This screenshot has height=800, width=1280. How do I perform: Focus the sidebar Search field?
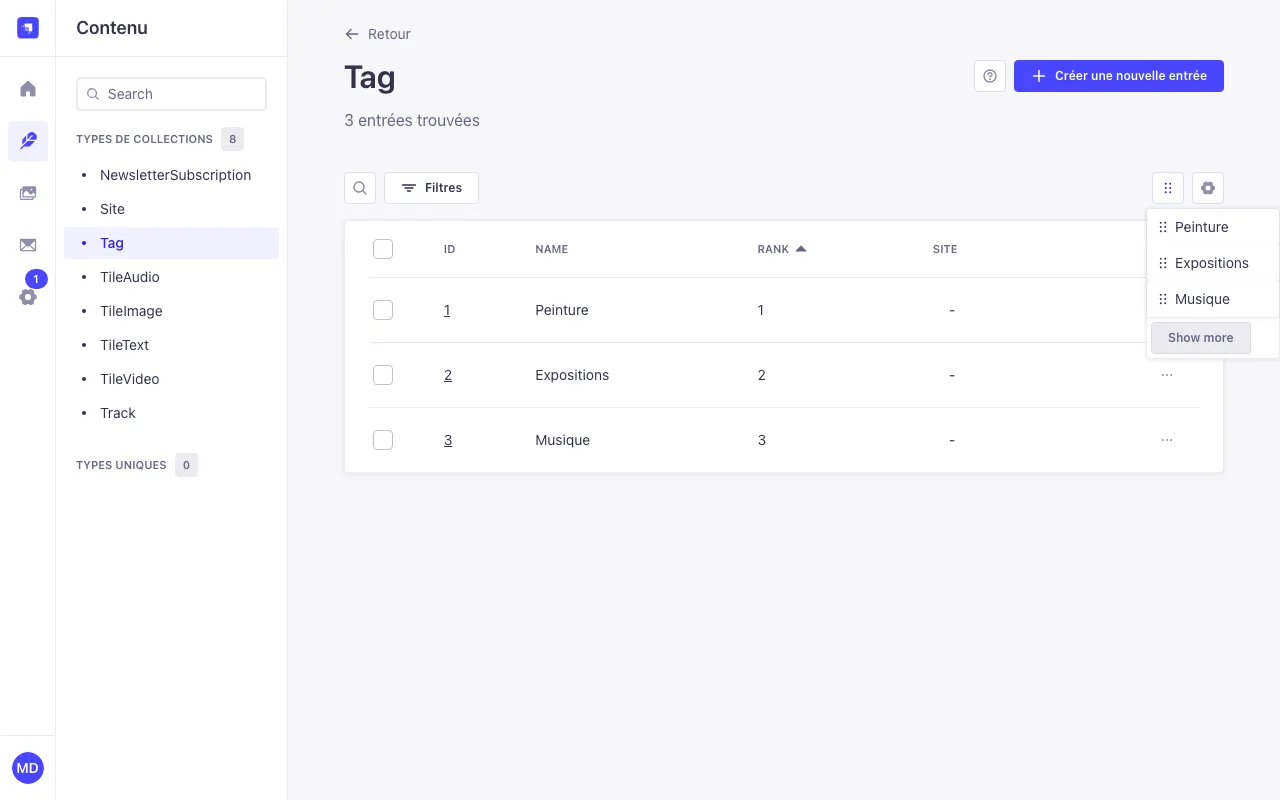pos(171,94)
